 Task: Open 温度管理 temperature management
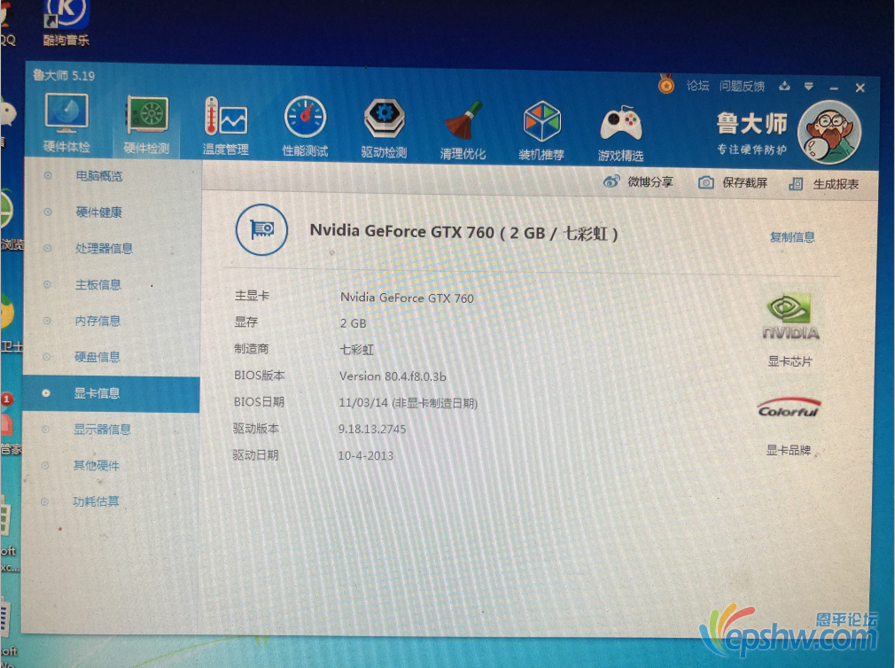click(225, 126)
